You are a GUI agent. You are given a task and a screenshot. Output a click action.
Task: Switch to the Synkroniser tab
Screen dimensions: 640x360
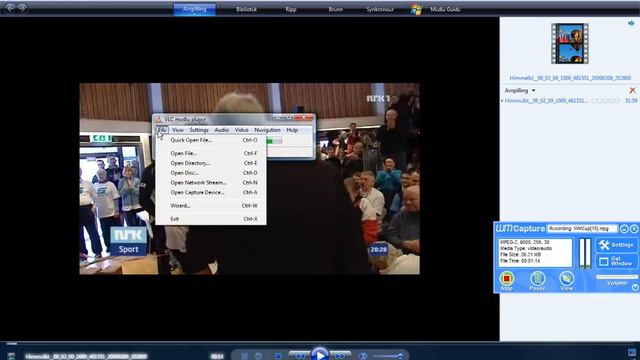[380, 9]
